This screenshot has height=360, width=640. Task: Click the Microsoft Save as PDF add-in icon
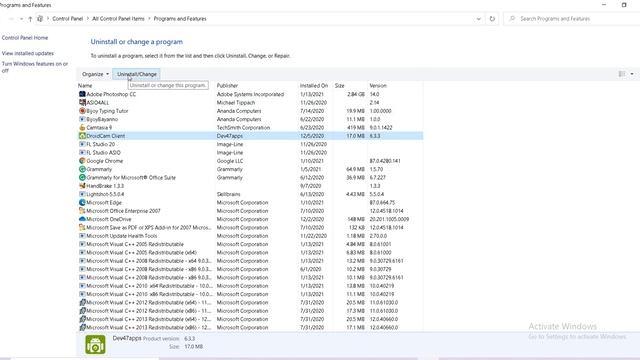(82, 228)
